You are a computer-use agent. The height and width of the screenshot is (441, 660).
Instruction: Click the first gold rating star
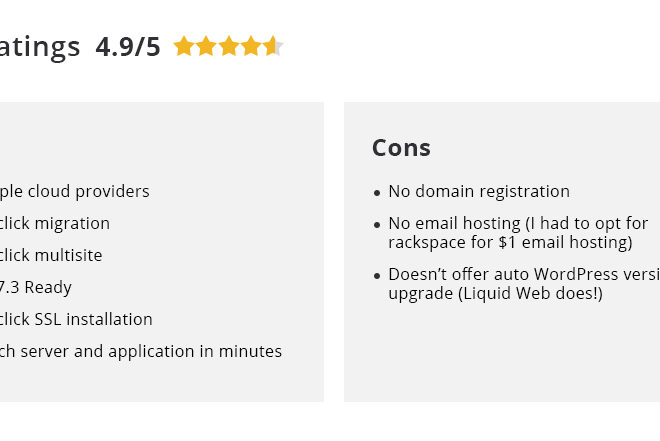pyautogui.click(x=184, y=46)
